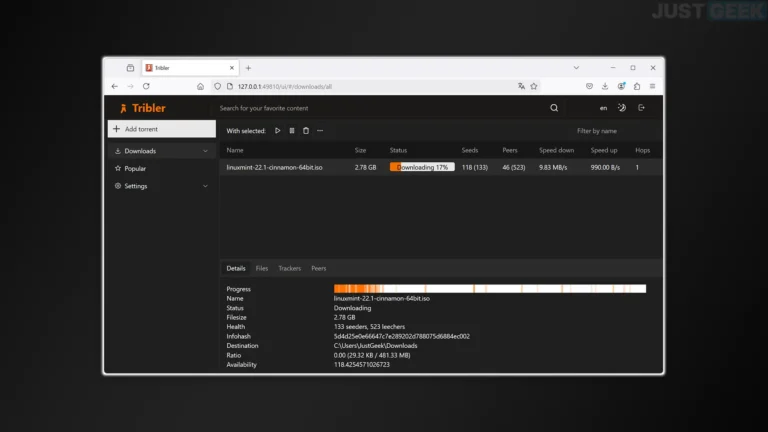768x432 pixels.
Task: Click the torrent pieces progress bar
Action: pos(489,289)
